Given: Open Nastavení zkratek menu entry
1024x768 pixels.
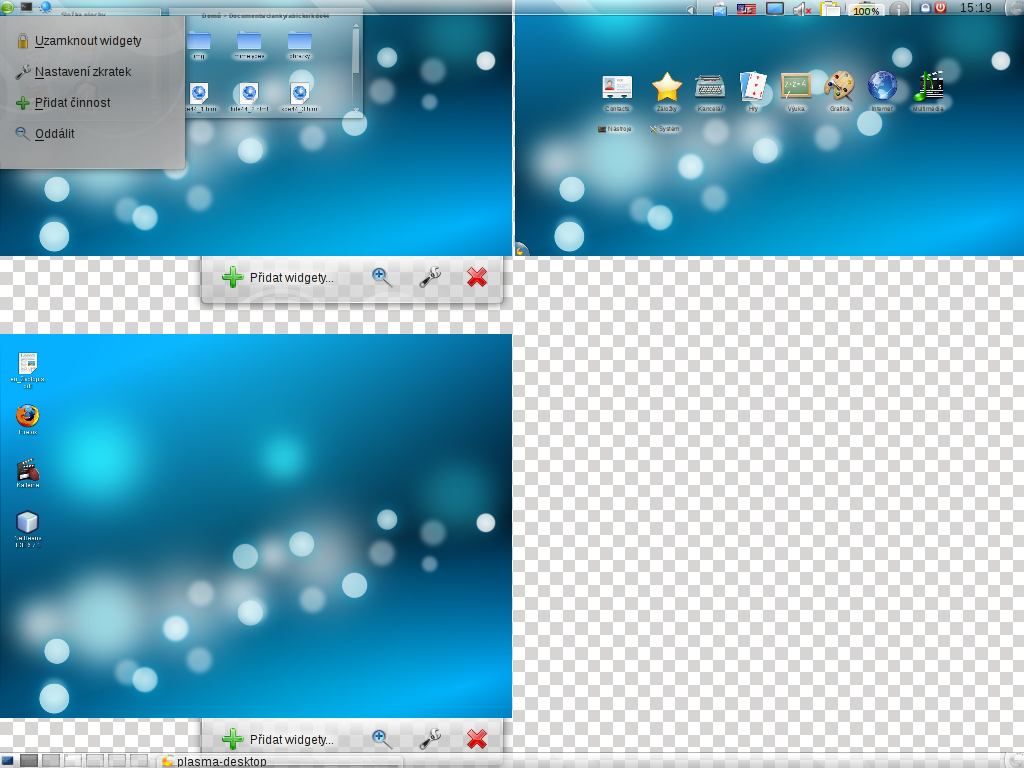Looking at the screenshot, I should tap(82, 72).
